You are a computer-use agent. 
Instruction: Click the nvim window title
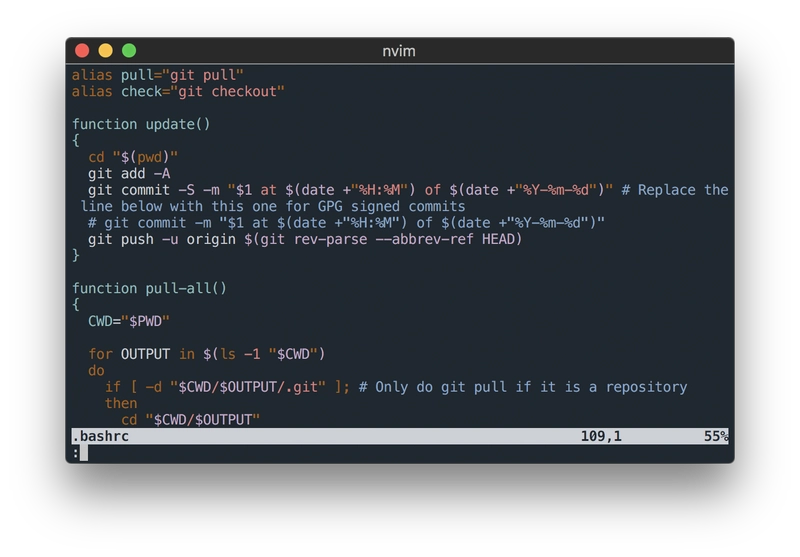point(399,51)
